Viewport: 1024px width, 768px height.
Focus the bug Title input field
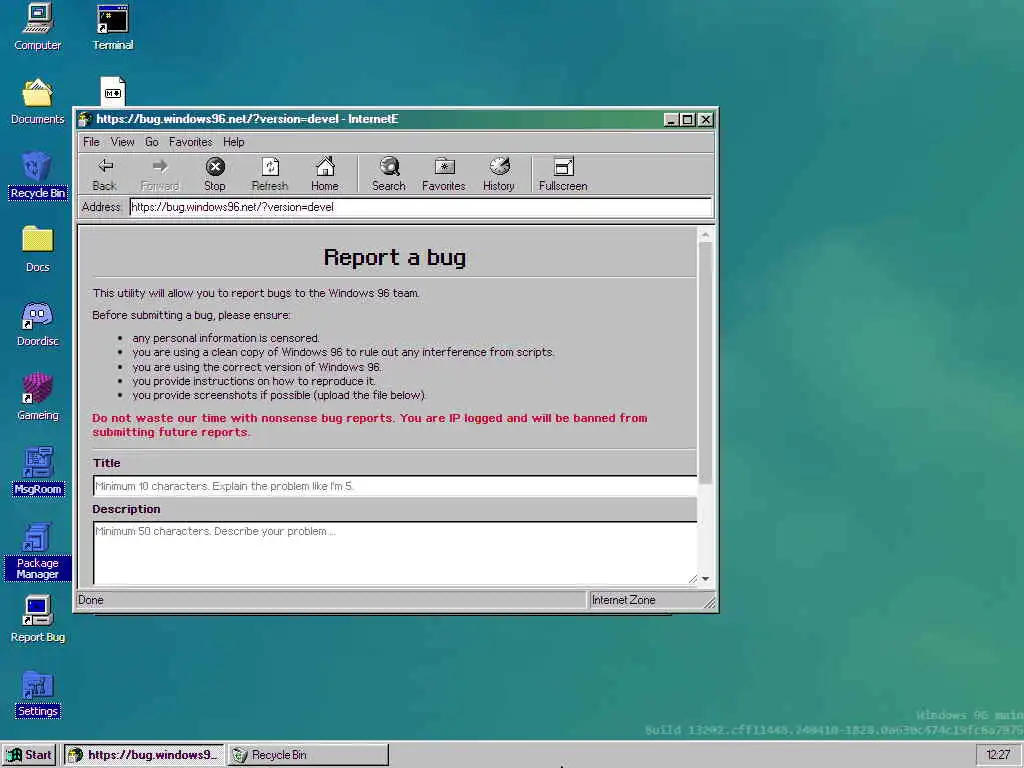(395, 486)
